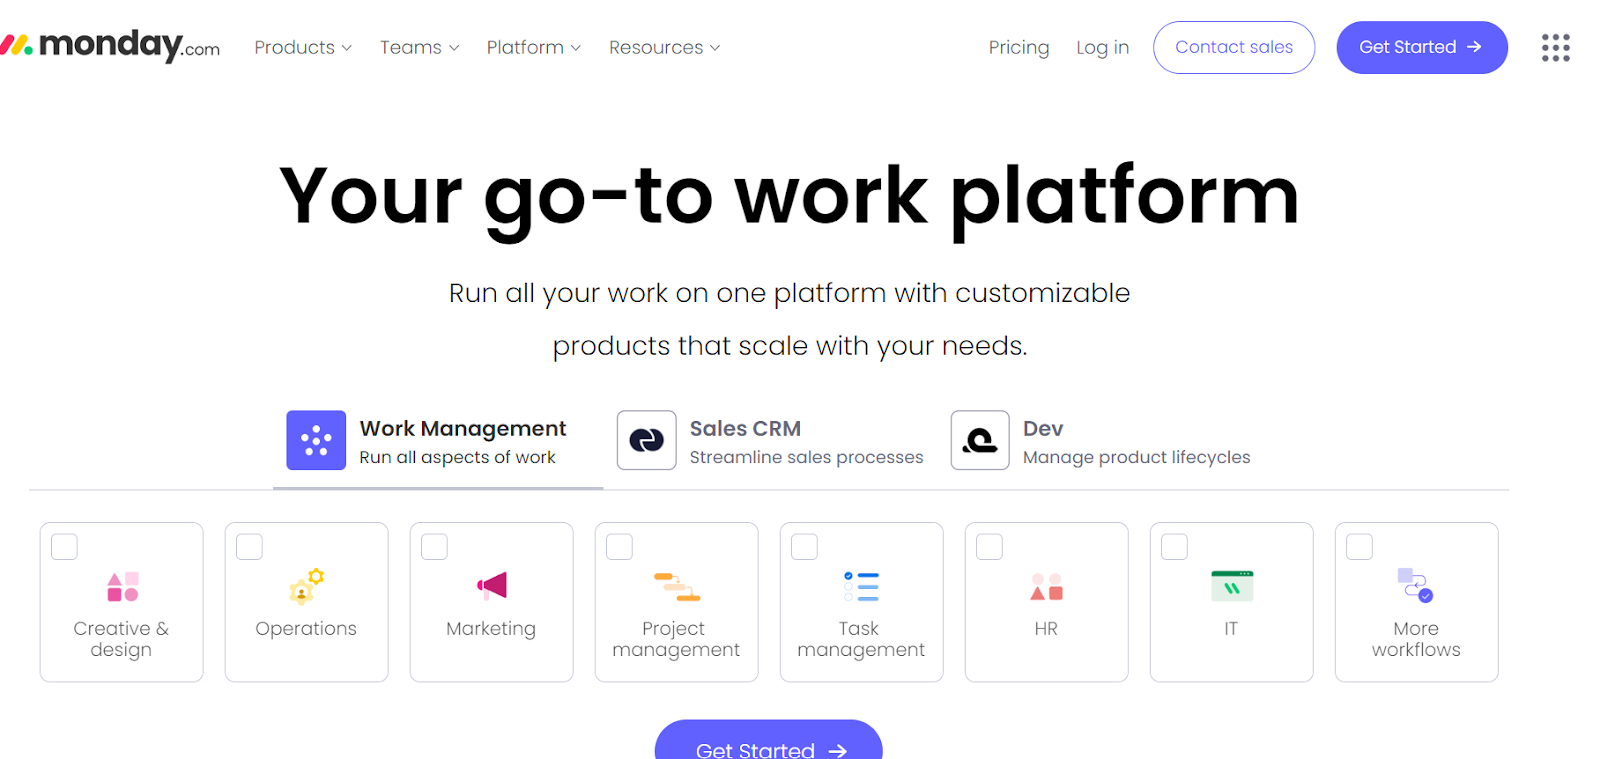Select the Work Management tab title

tap(463, 428)
